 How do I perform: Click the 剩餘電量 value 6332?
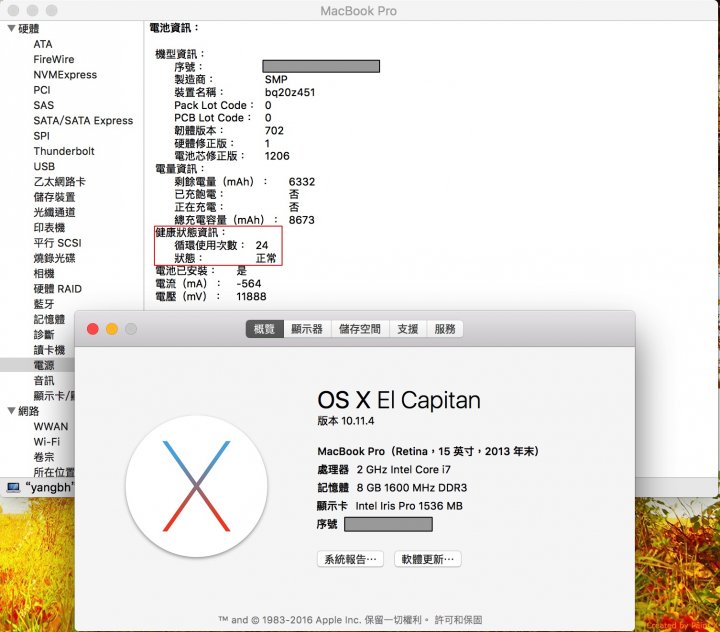coord(302,182)
